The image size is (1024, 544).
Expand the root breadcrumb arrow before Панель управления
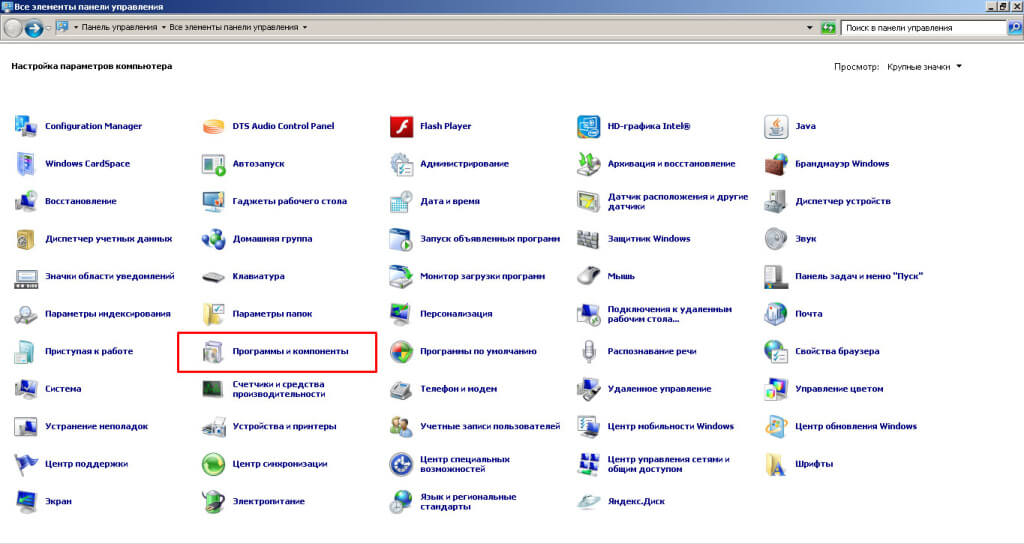coord(76,27)
